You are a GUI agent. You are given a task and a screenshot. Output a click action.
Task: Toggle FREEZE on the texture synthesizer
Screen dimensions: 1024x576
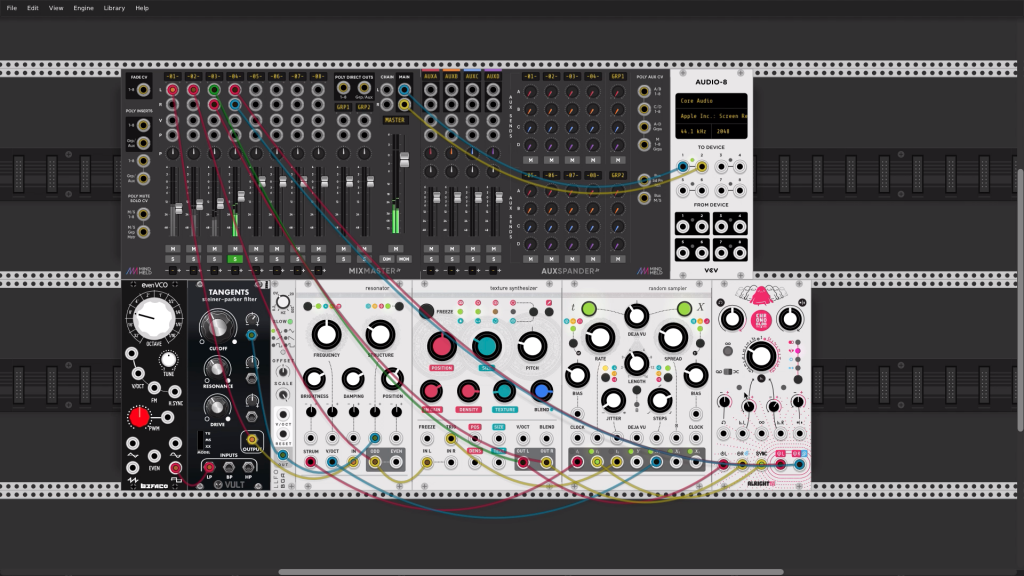pos(427,312)
